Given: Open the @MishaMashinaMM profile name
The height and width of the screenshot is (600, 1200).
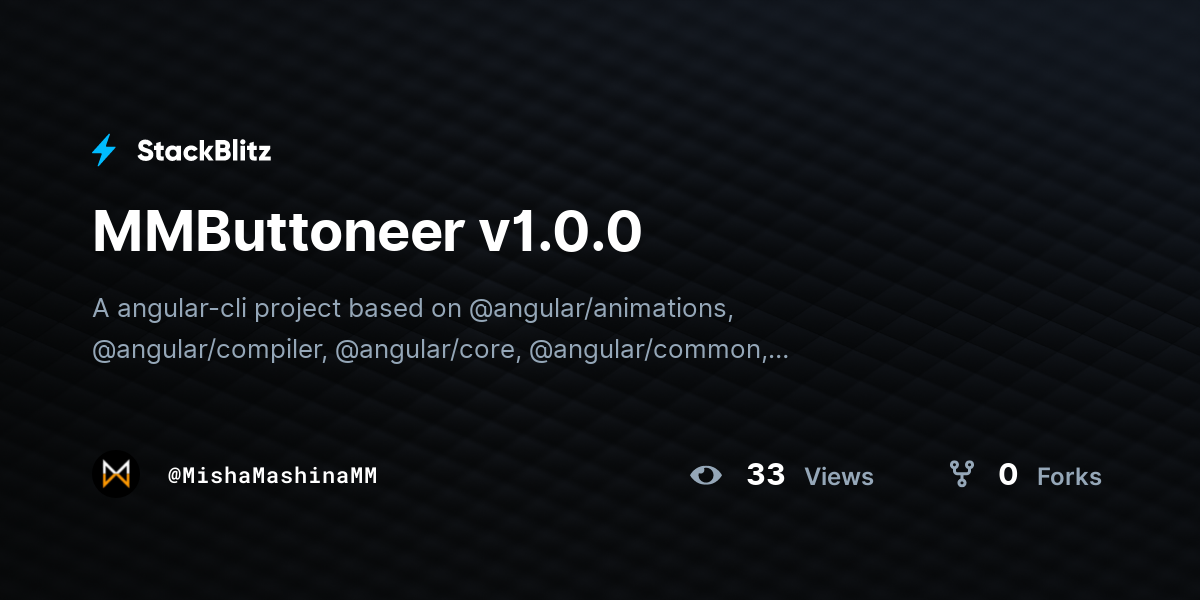Looking at the screenshot, I should (273, 476).
